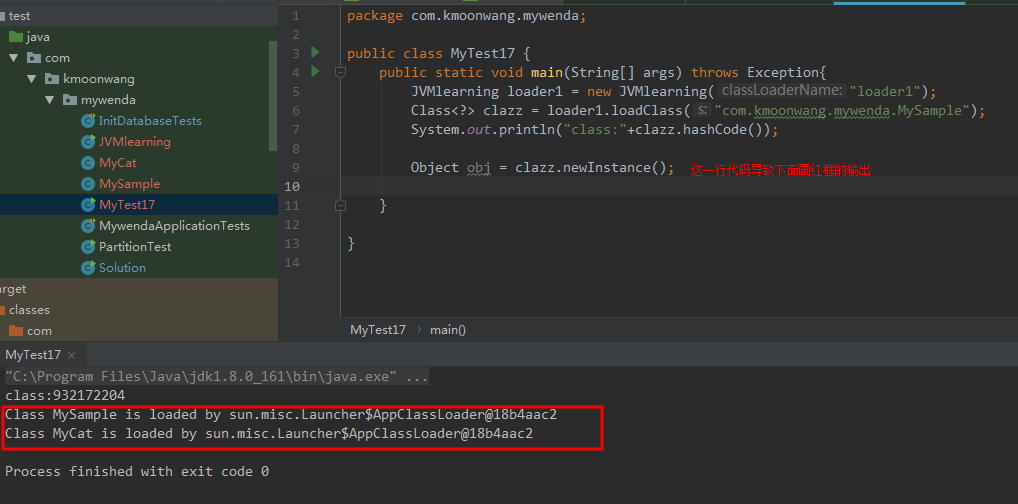The height and width of the screenshot is (504, 1018).
Task: Click the PartitionTest class icon
Action: [88, 247]
